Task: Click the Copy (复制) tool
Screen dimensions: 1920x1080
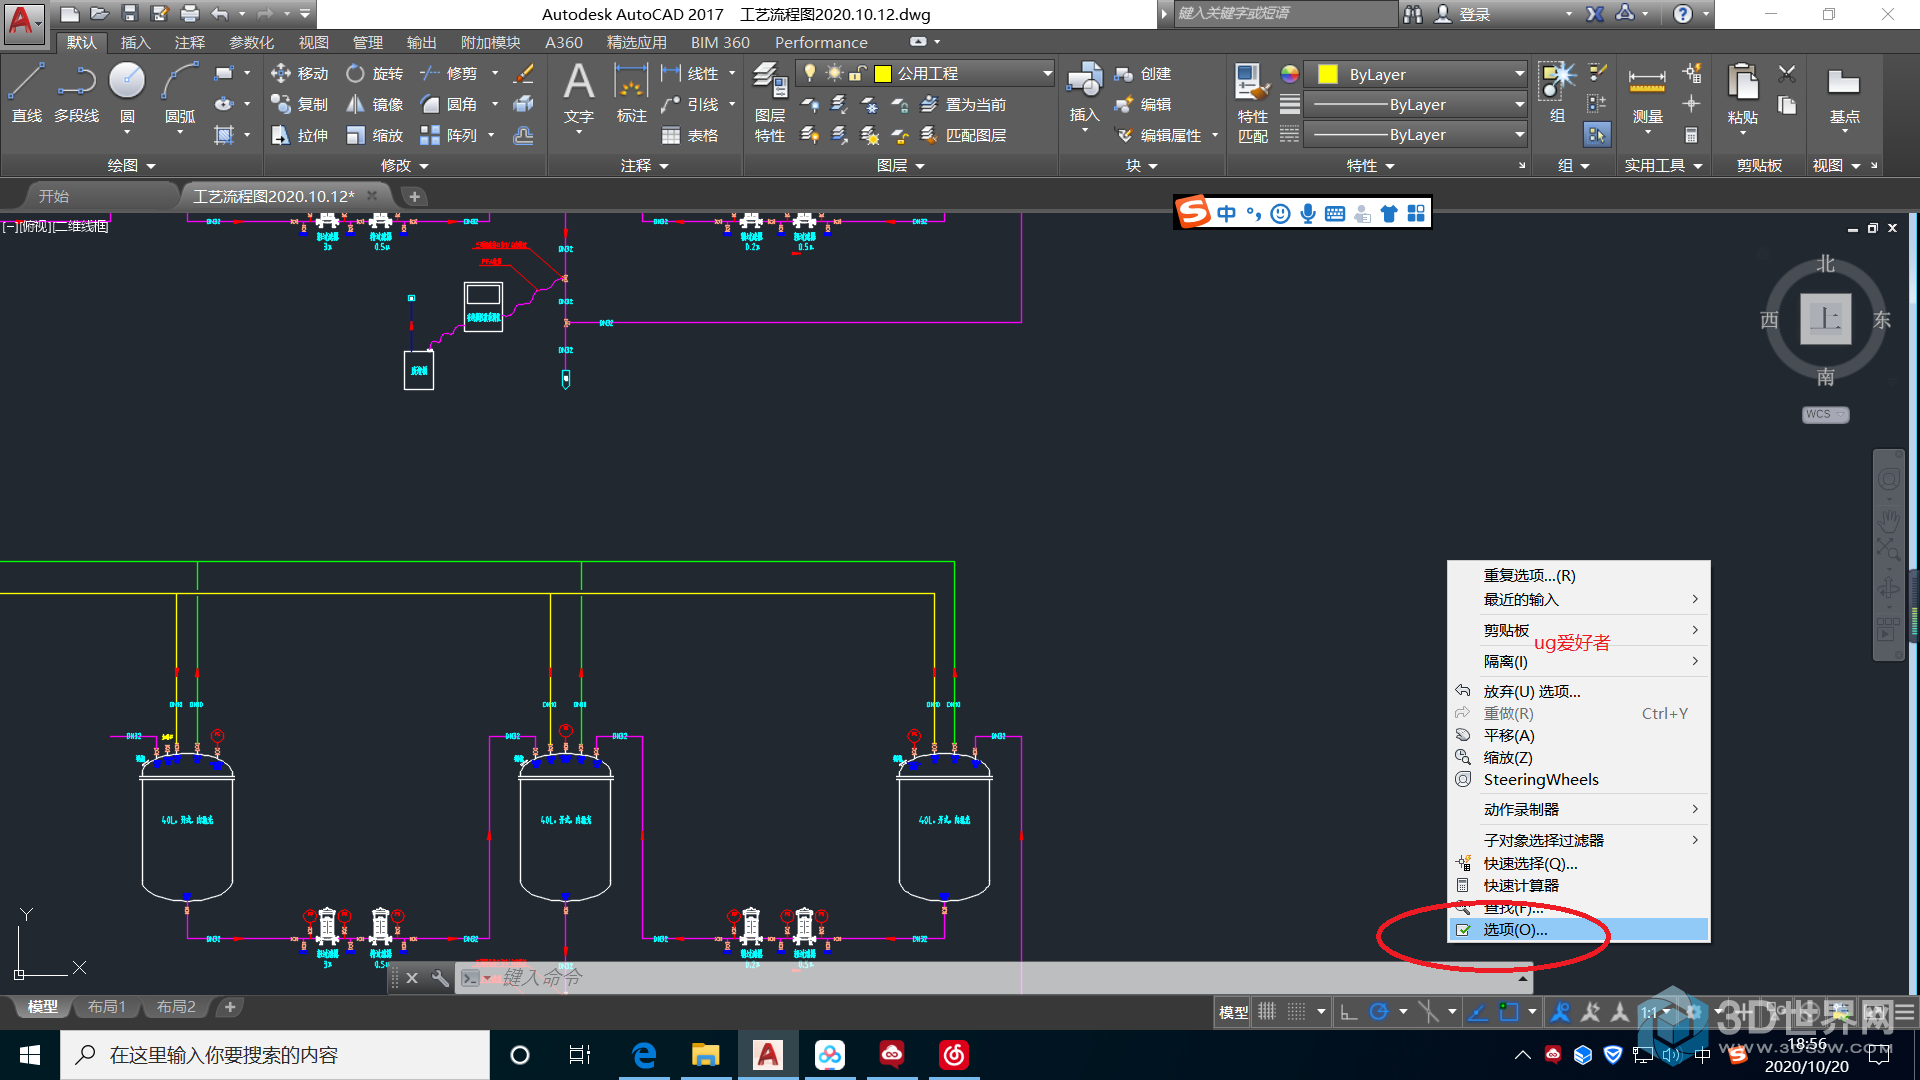Action: 300,105
